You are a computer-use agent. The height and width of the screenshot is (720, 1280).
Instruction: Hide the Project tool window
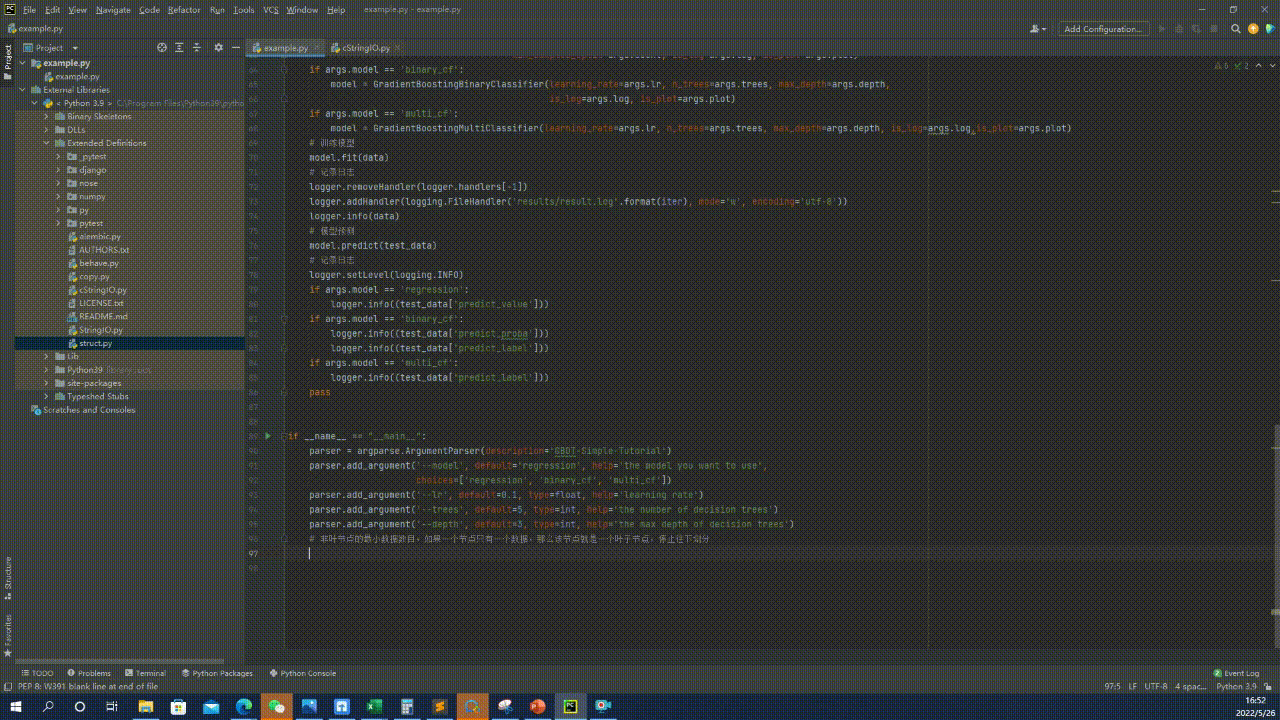[236, 47]
